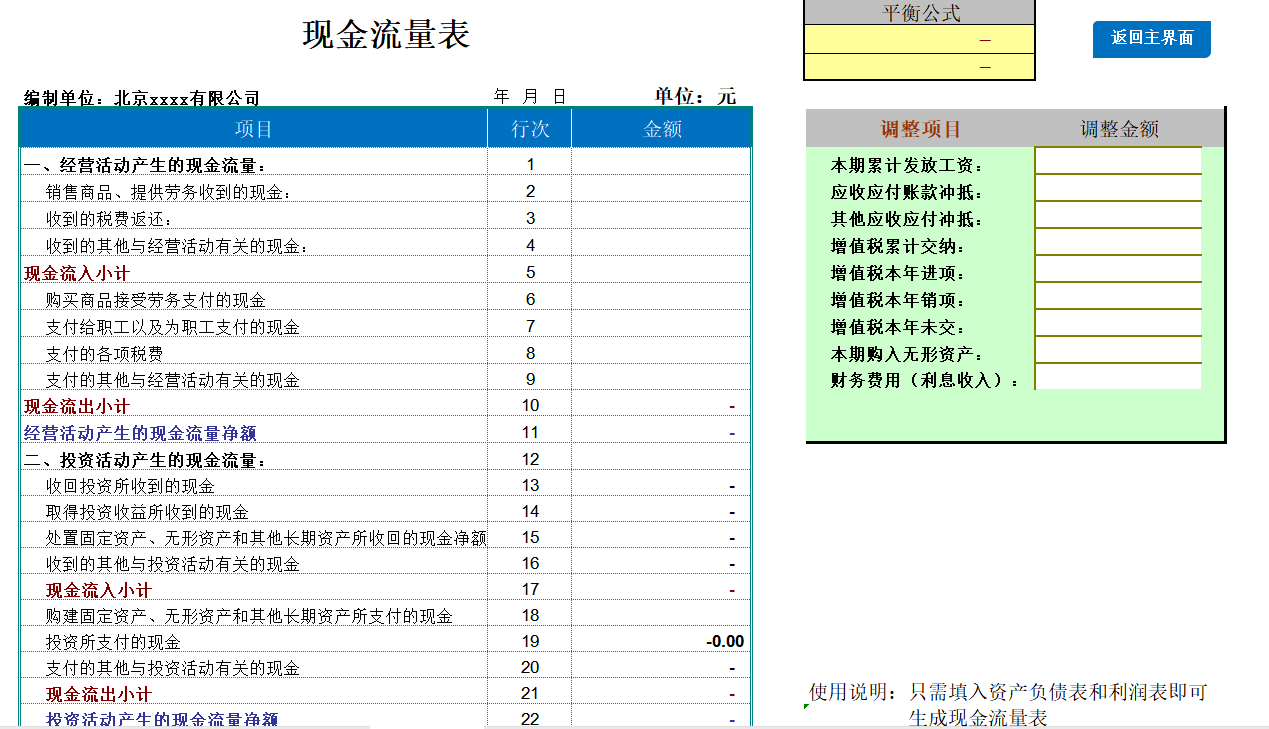
Task: Click the 增值税累计交纳 amount field
Action: tap(1117, 242)
